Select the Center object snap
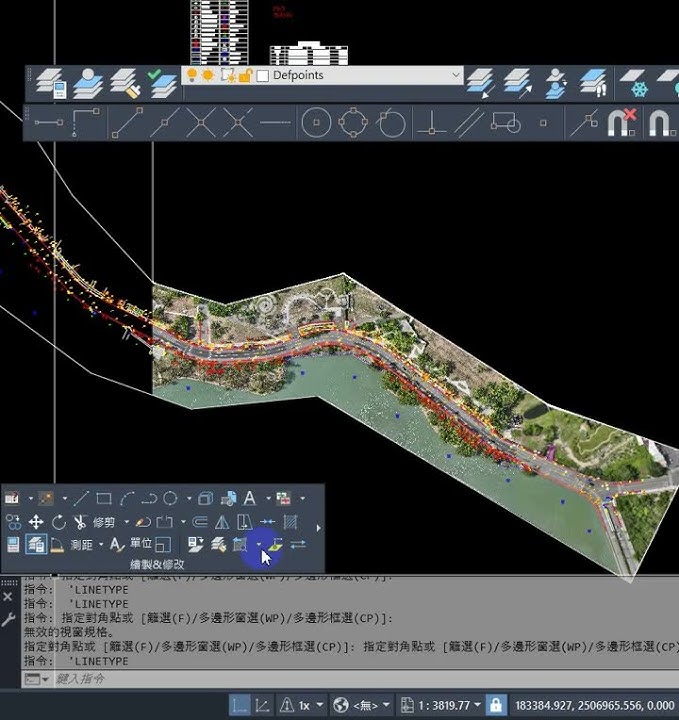This screenshot has height=720, width=679. pos(316,123)
